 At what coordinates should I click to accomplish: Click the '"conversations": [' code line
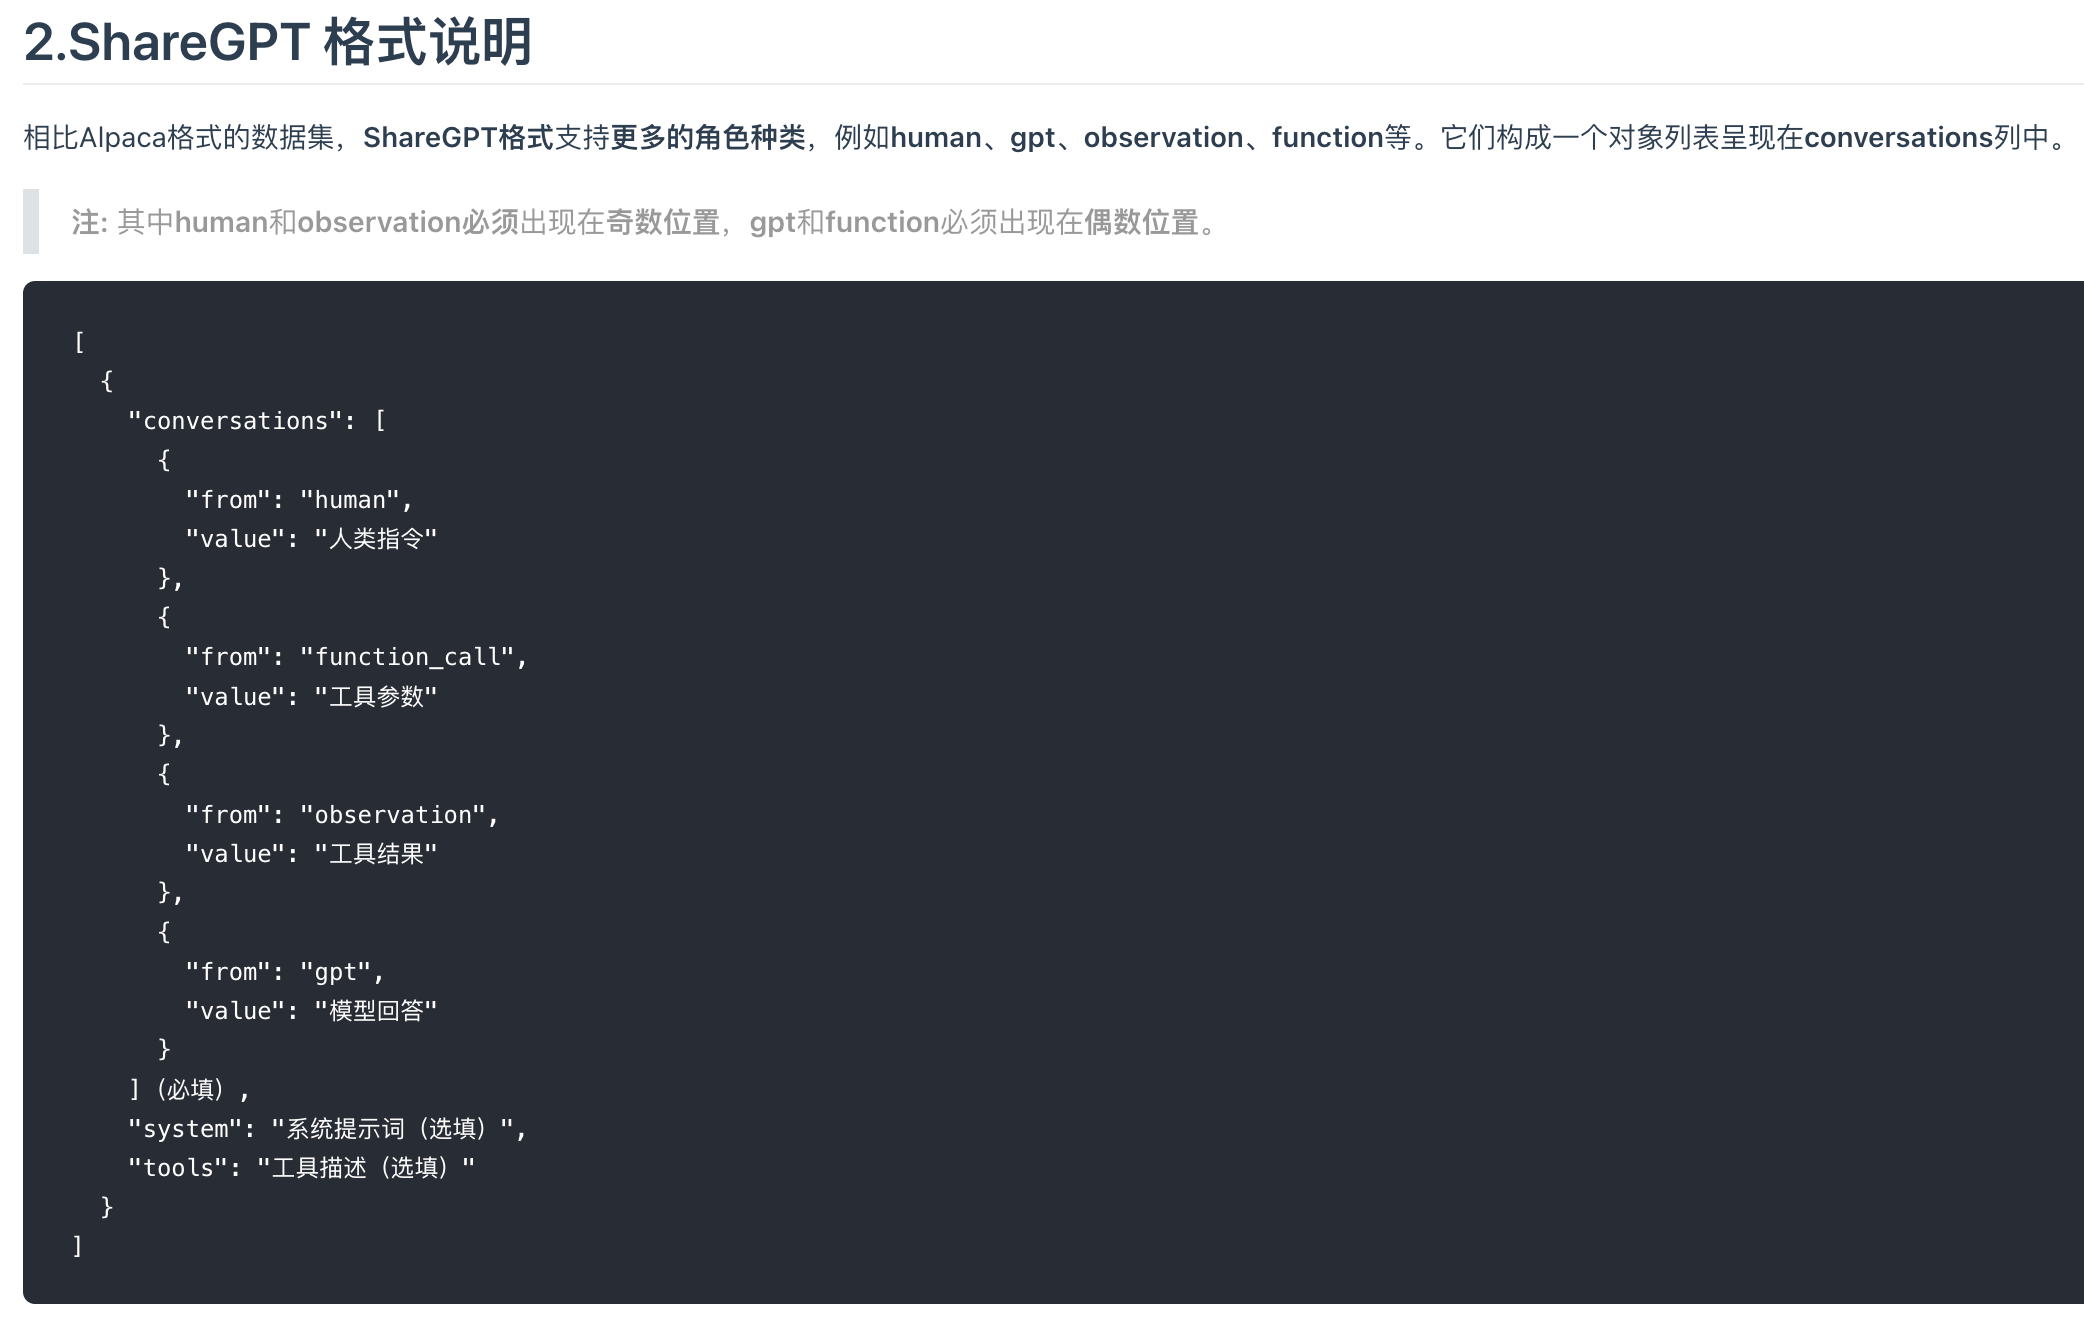[x=257, y=421]
